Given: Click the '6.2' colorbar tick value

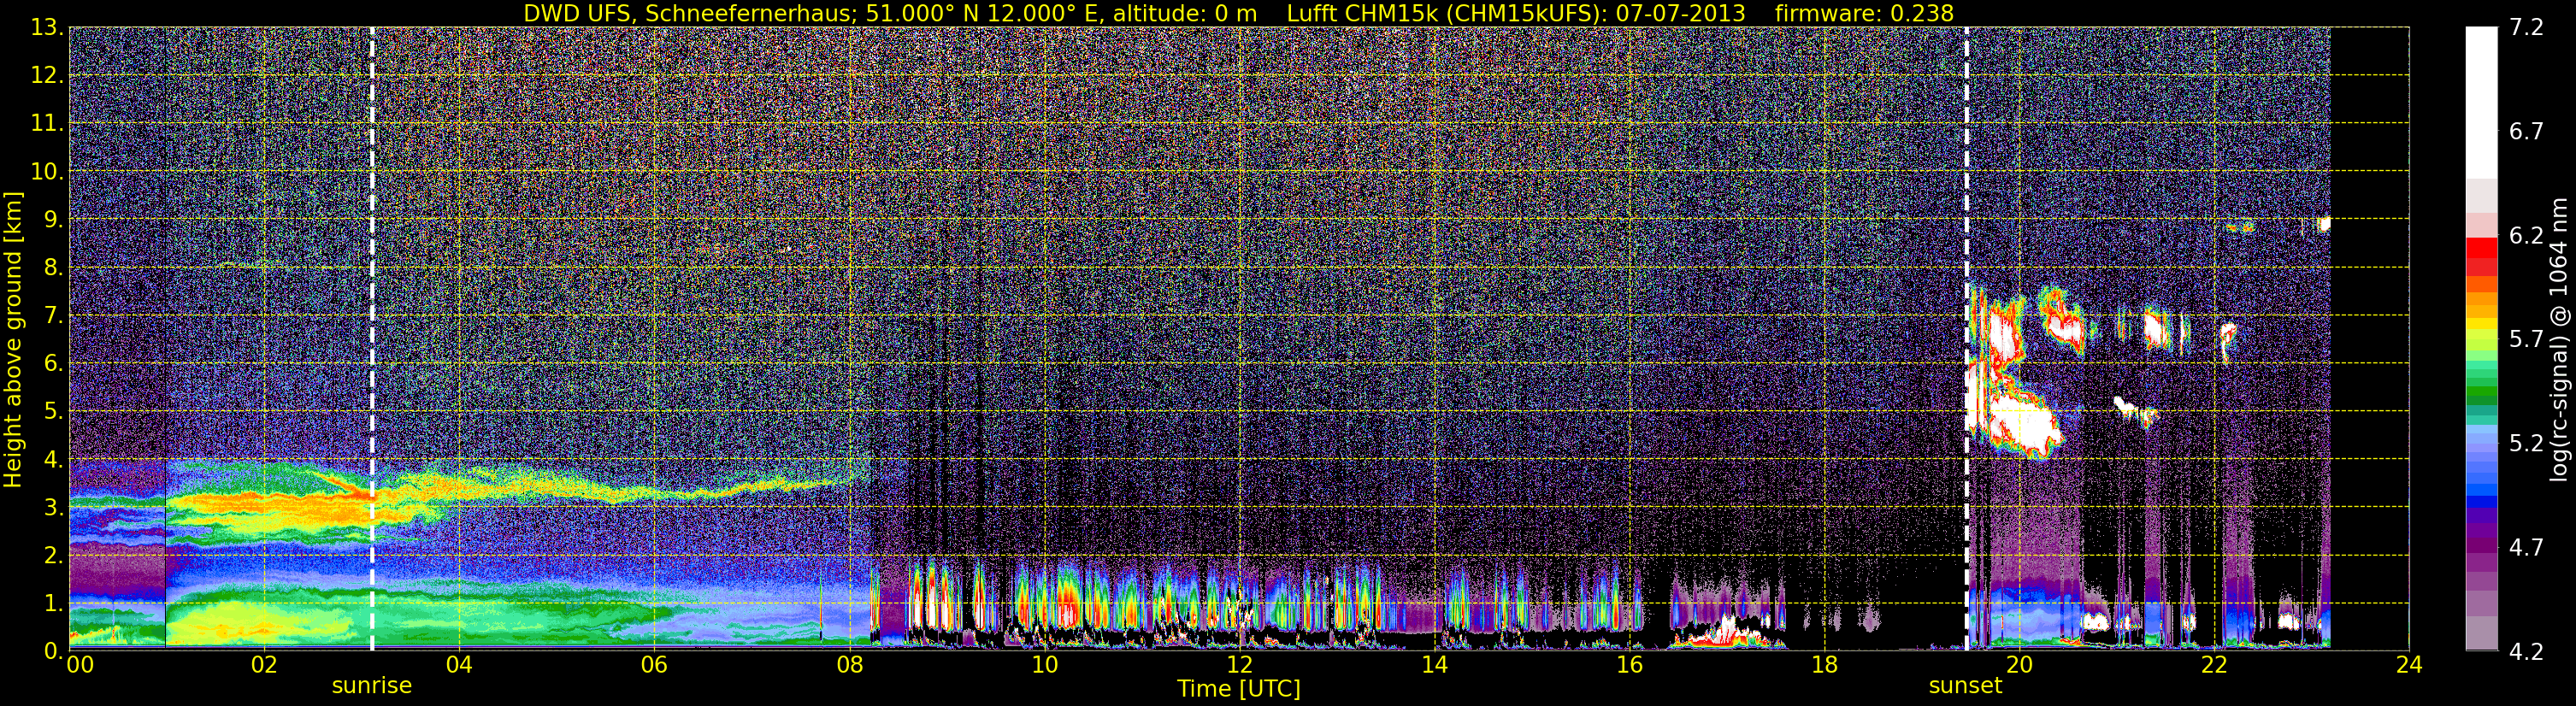Looking at the screenshot, I should click(x=2526, y=236).
